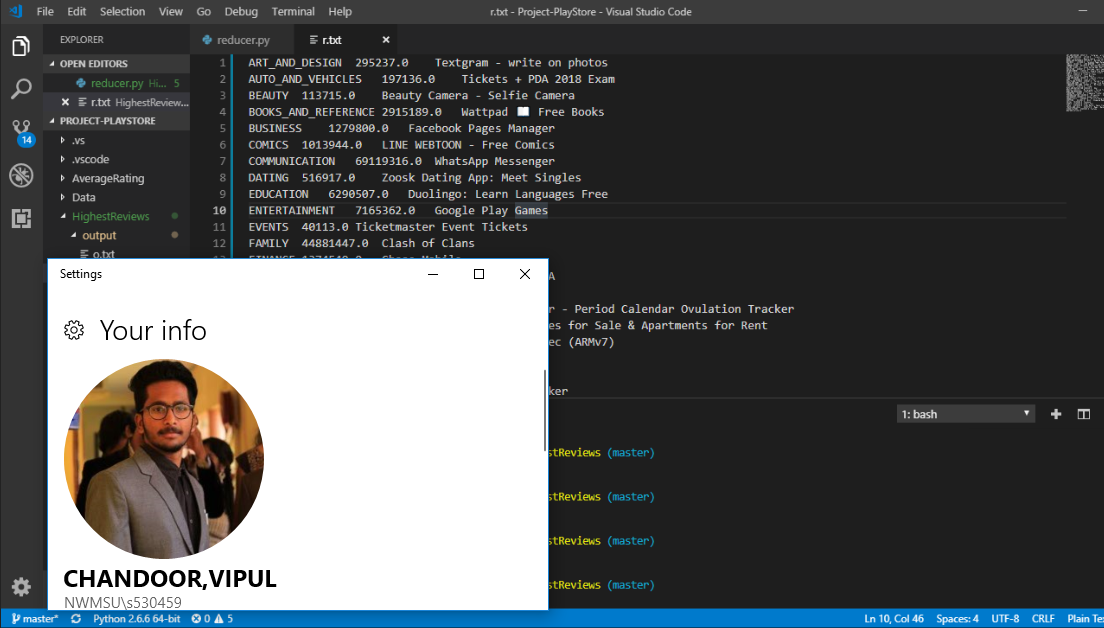Open the Edit menu

[x=77, y=12]
